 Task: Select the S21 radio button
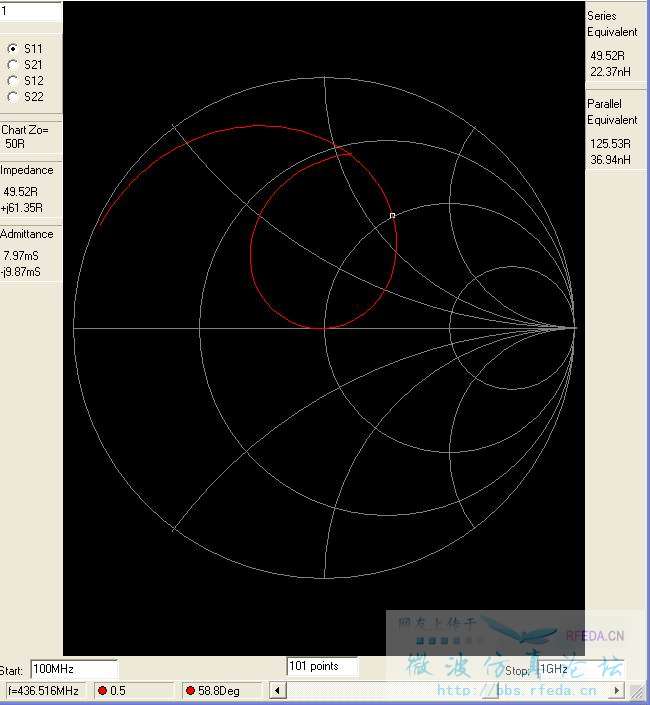[x=13, y=64]
